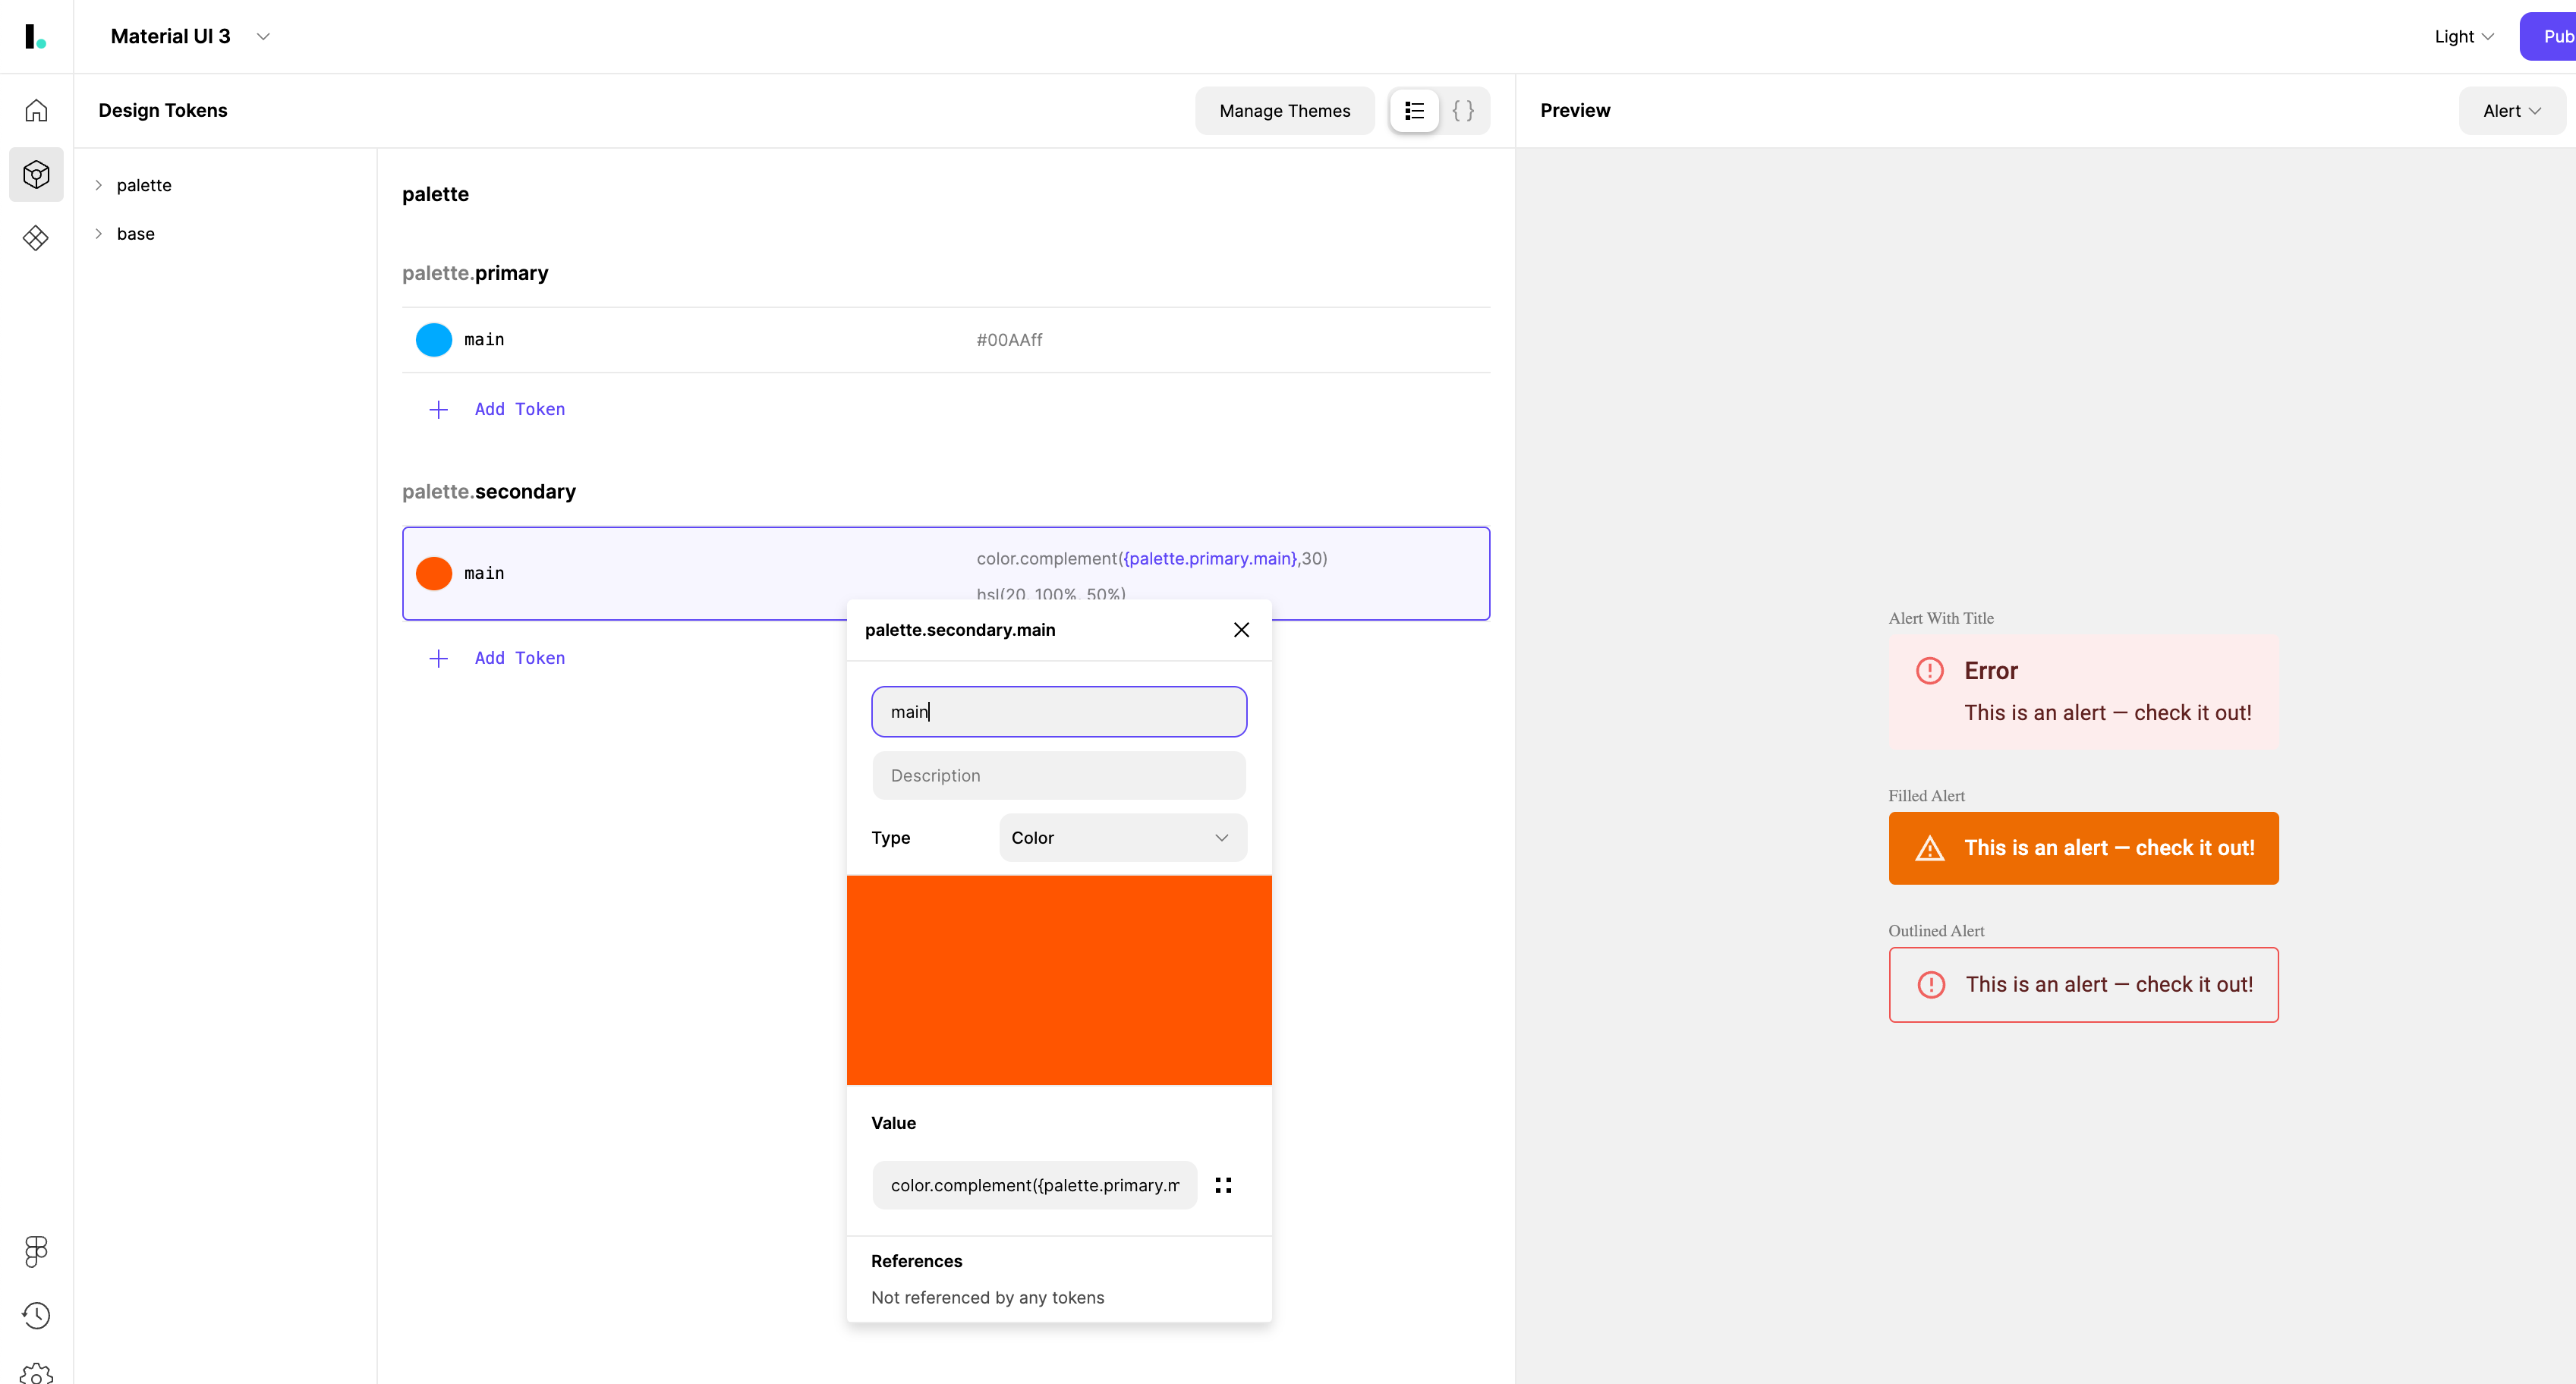The height and width of the screenshot is (1384, 2576).
Task: Open the Figma integration icon
Action: (36, 1251)
